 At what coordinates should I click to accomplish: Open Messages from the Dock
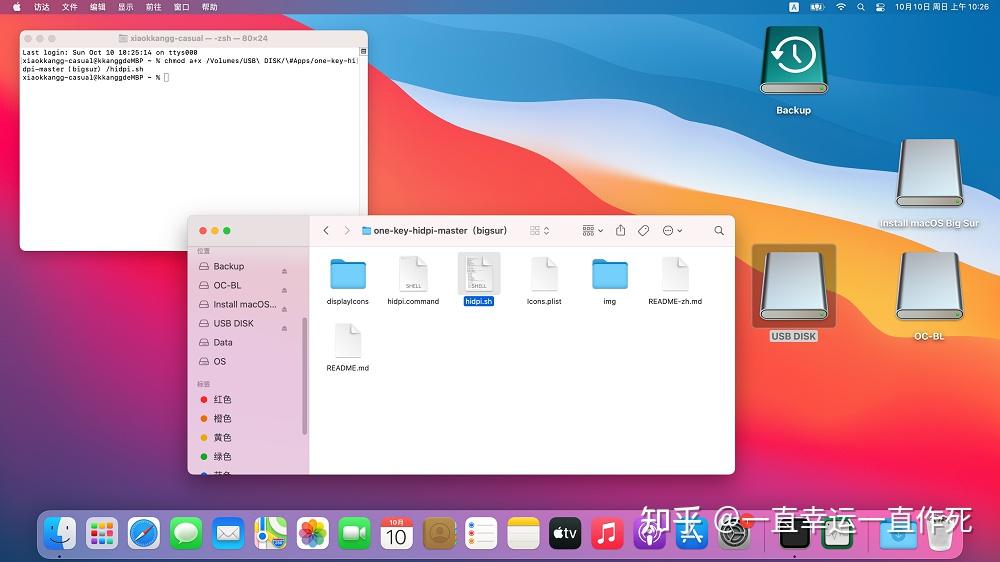186,533
